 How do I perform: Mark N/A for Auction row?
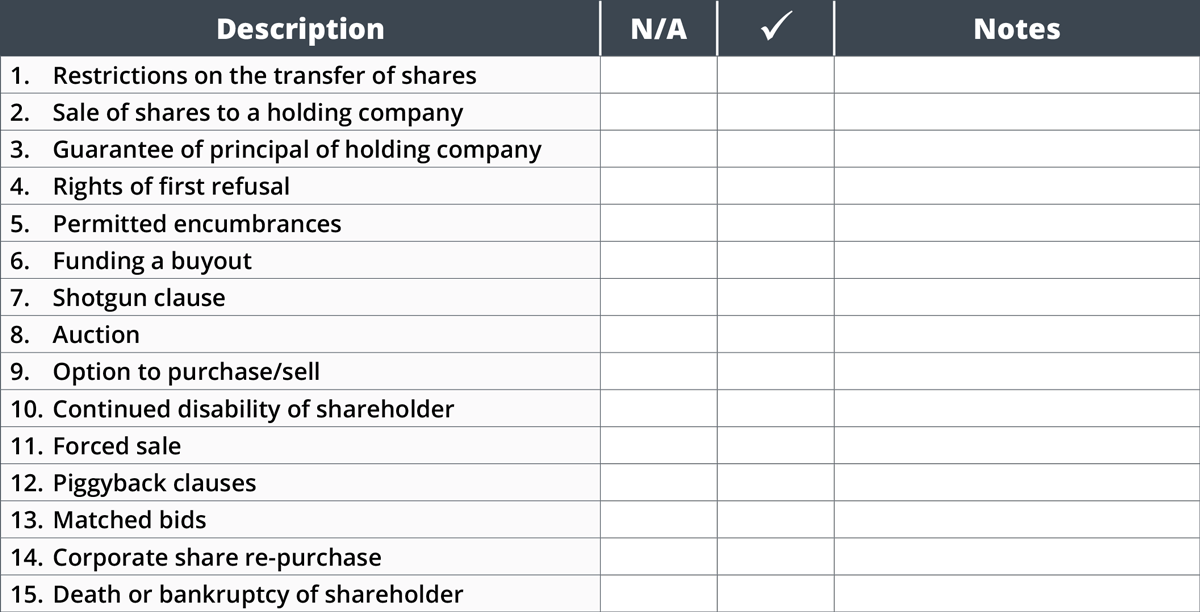(659, 334)
